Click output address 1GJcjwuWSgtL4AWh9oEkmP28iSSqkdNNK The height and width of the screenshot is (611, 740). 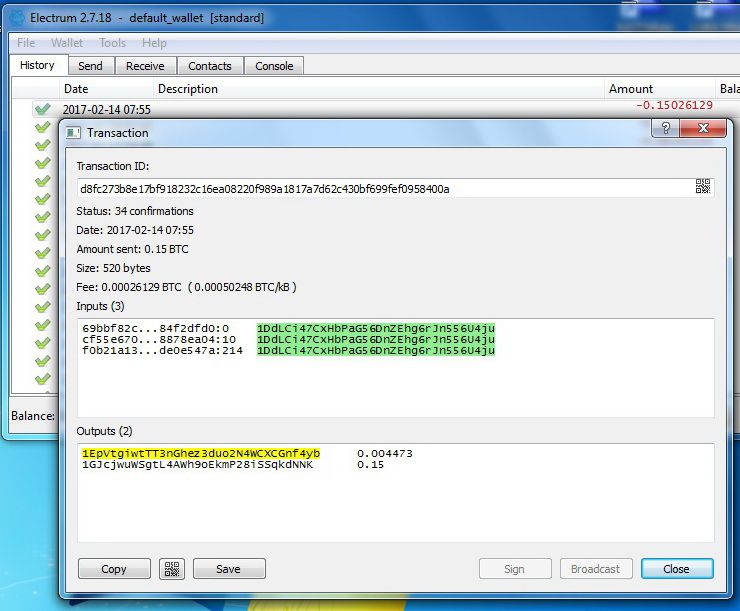coord(197,465)
